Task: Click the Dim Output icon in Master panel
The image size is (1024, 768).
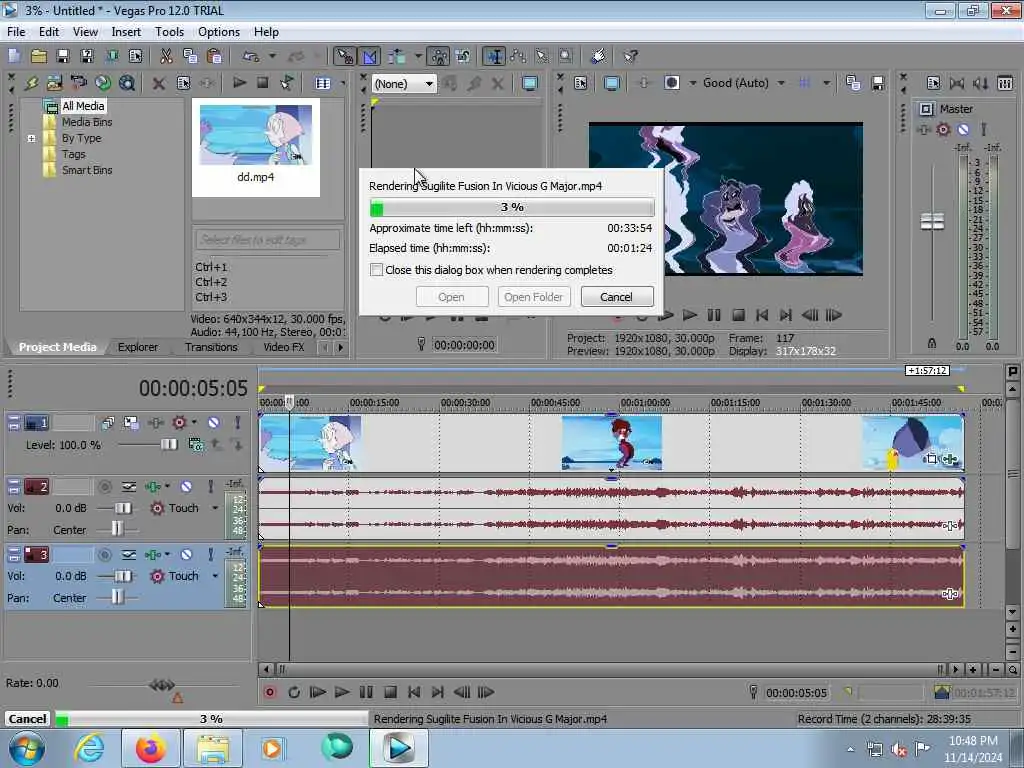Action: click(981, 83)
